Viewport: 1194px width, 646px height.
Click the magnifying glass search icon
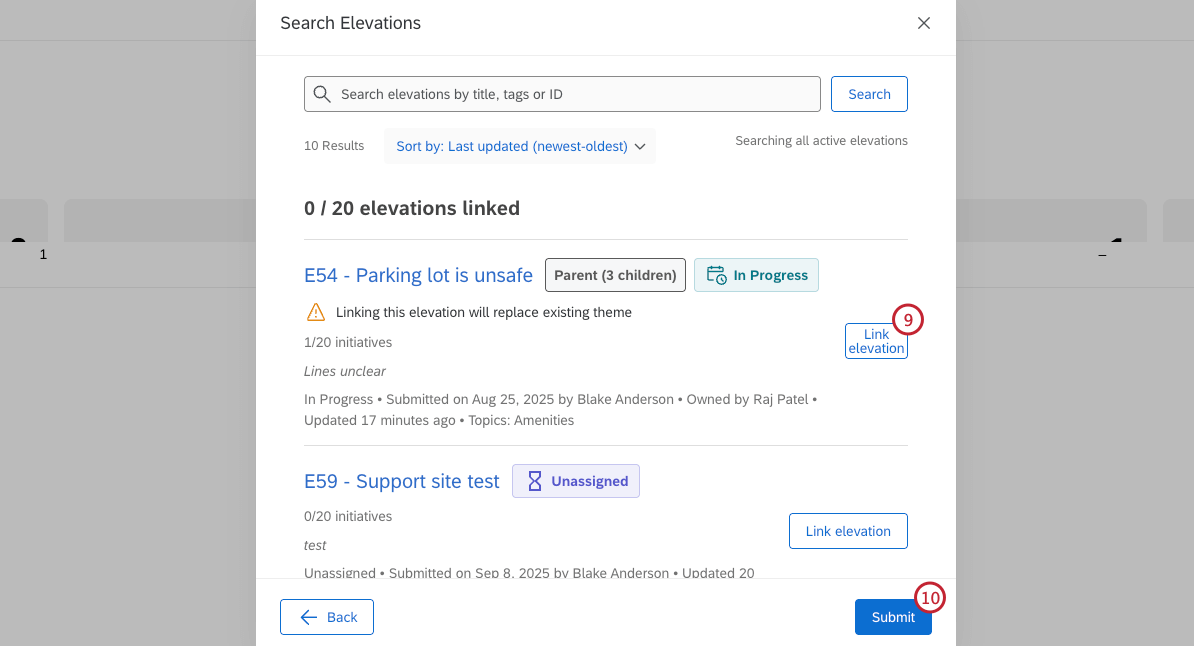[322, 93]
